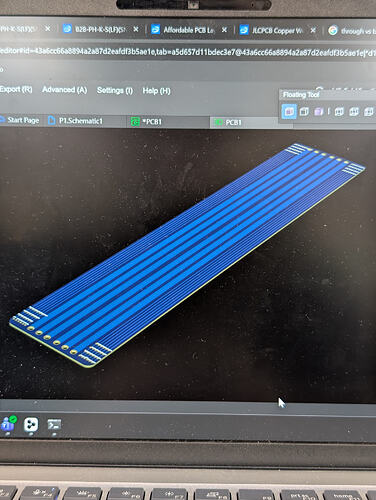Switch to the JLCPCB Copper browser tab
Viewport: 376px width, 500px height.
[272, 30]
